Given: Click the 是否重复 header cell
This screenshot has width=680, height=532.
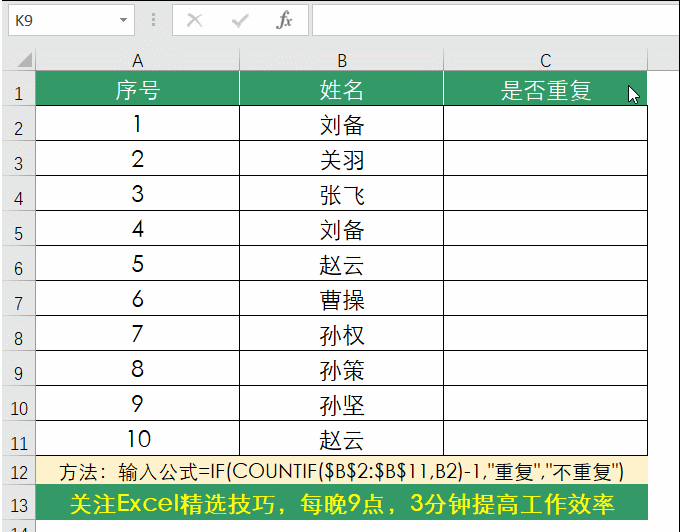Looking at the screenshot, I should pyautogui.click(x=546, y=88).
